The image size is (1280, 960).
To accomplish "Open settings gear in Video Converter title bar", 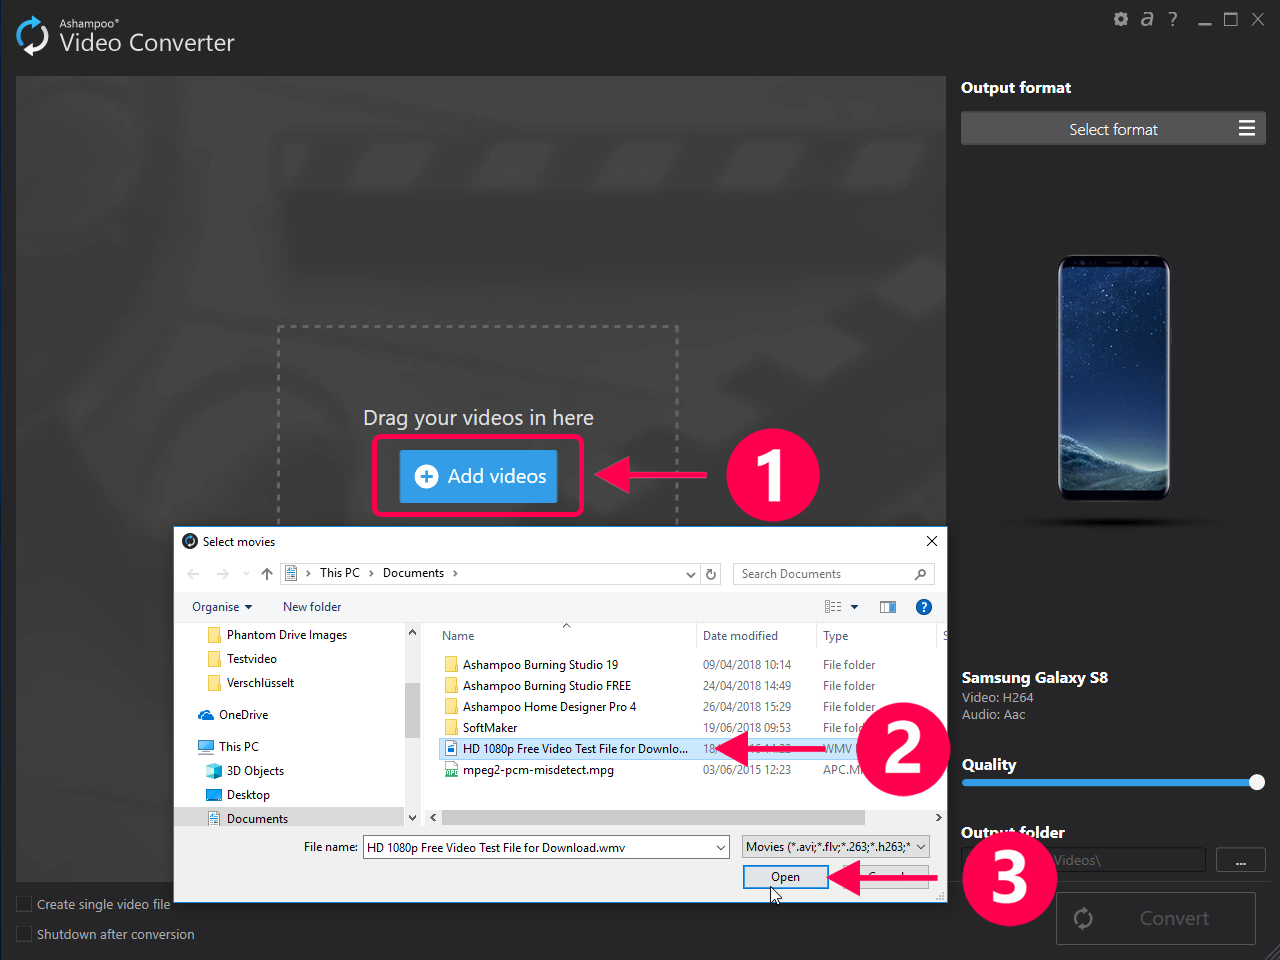I will 1121,19.
